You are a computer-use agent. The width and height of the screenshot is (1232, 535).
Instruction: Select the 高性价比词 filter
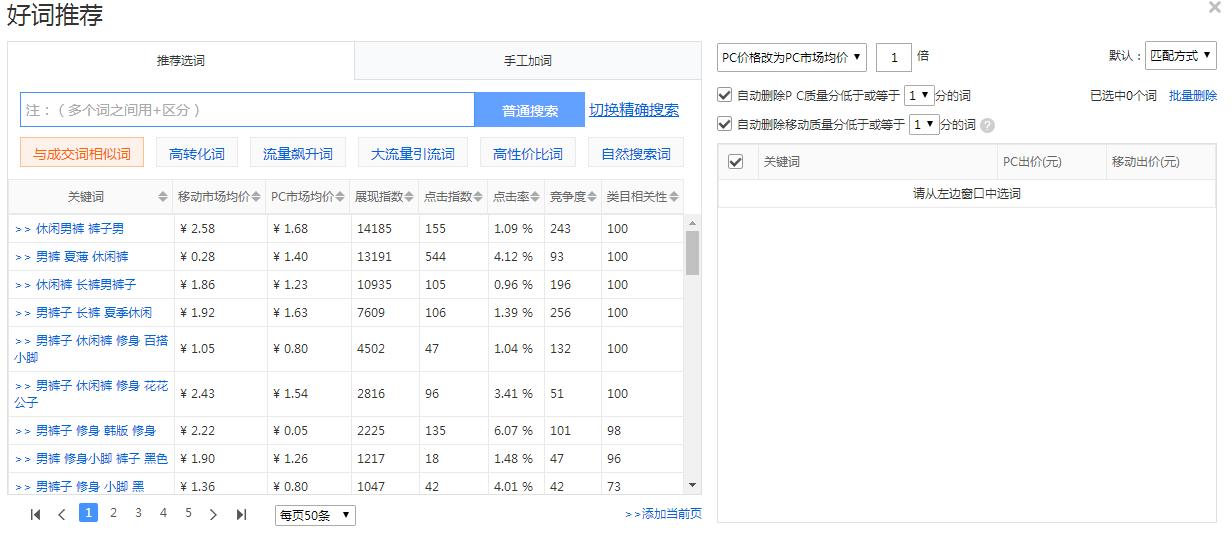[528, 153]
